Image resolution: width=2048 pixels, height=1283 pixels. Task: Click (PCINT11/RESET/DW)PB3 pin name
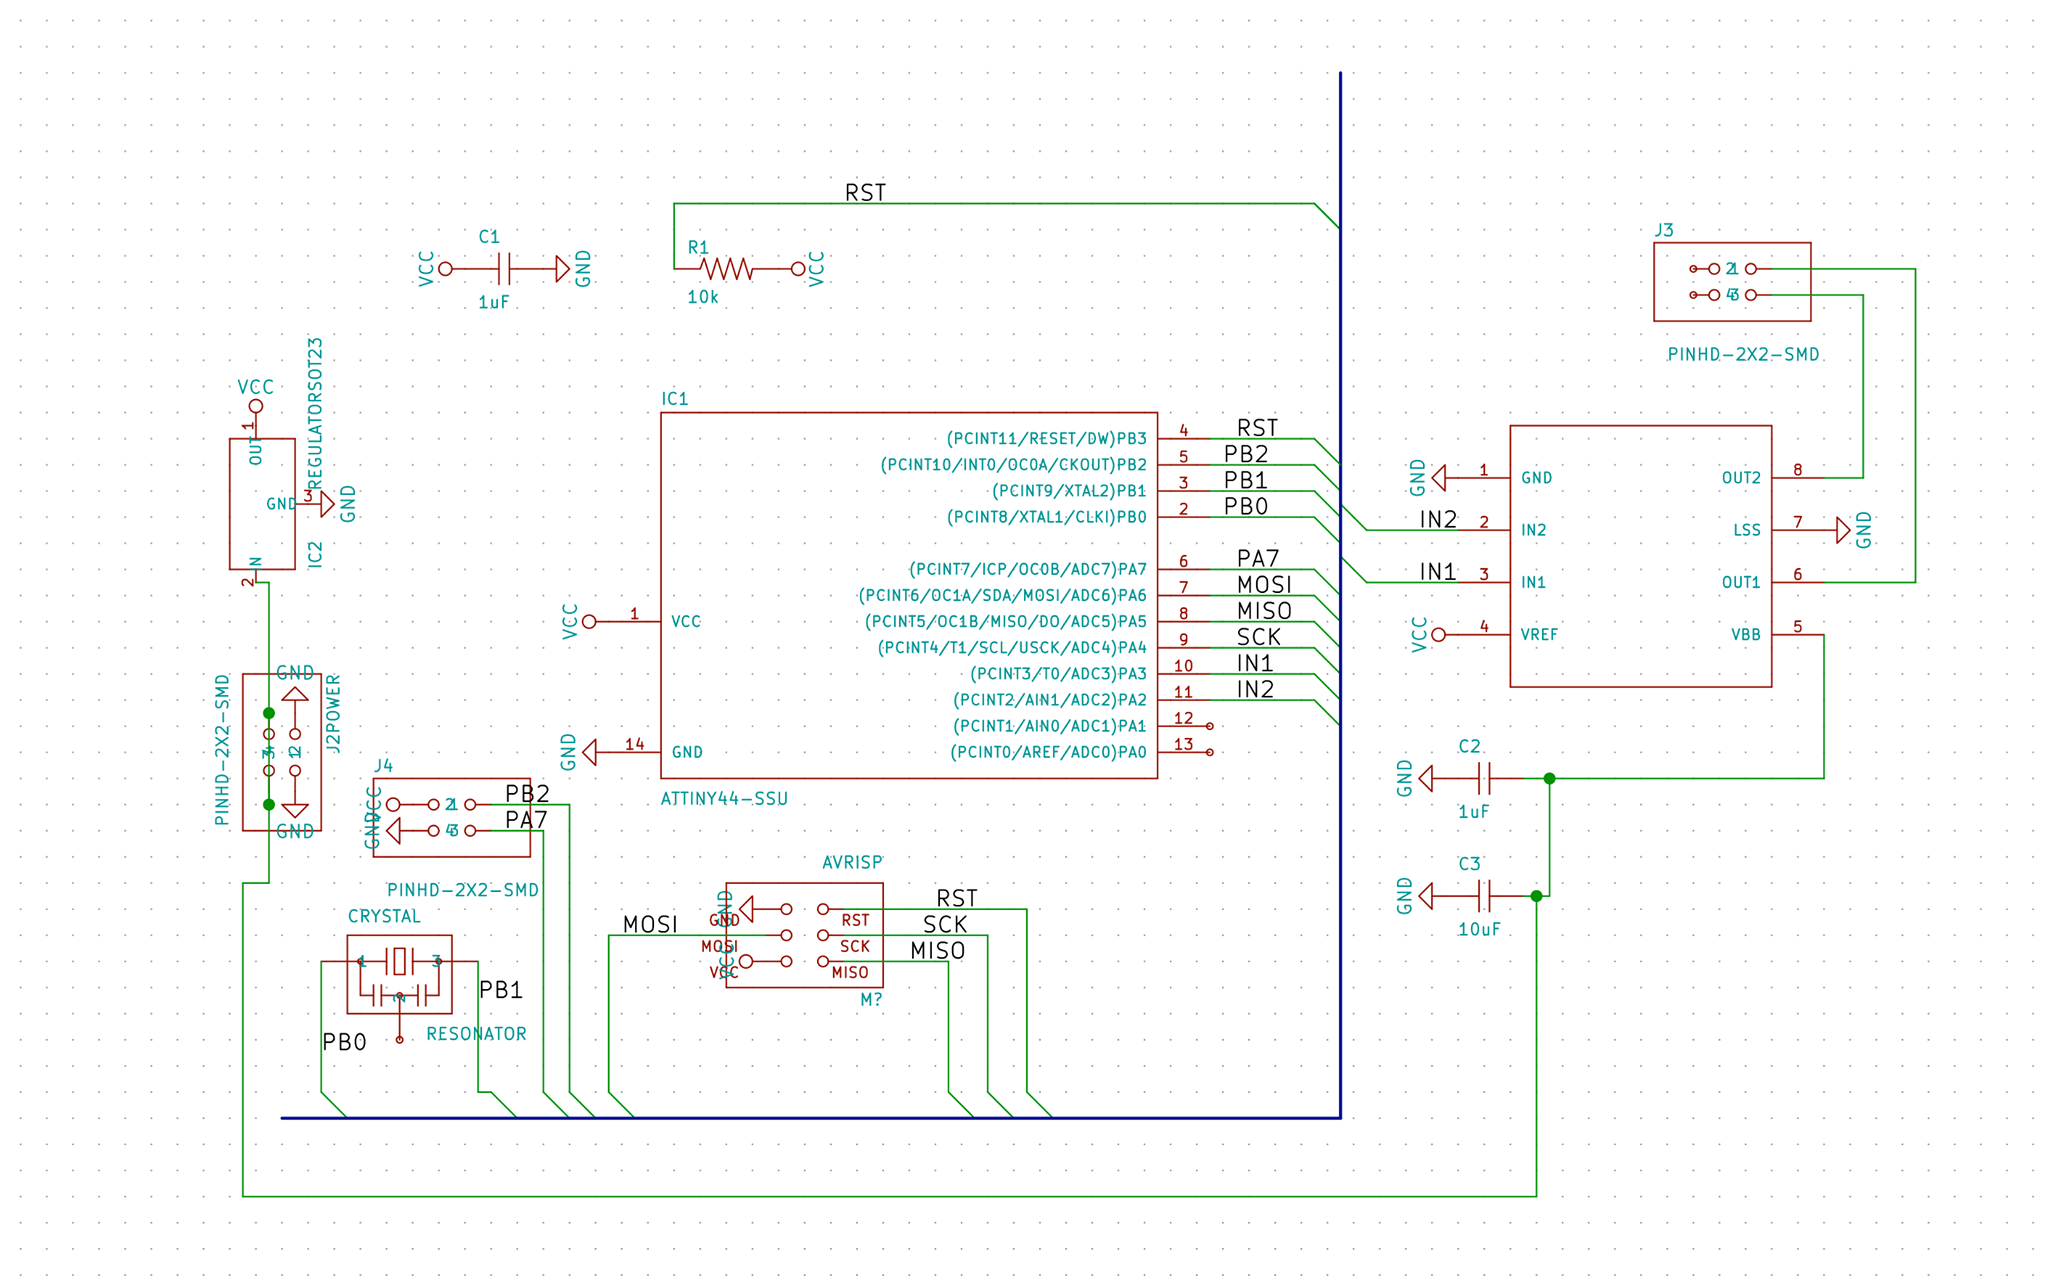pyautogui.click(x=1046, y=439)
